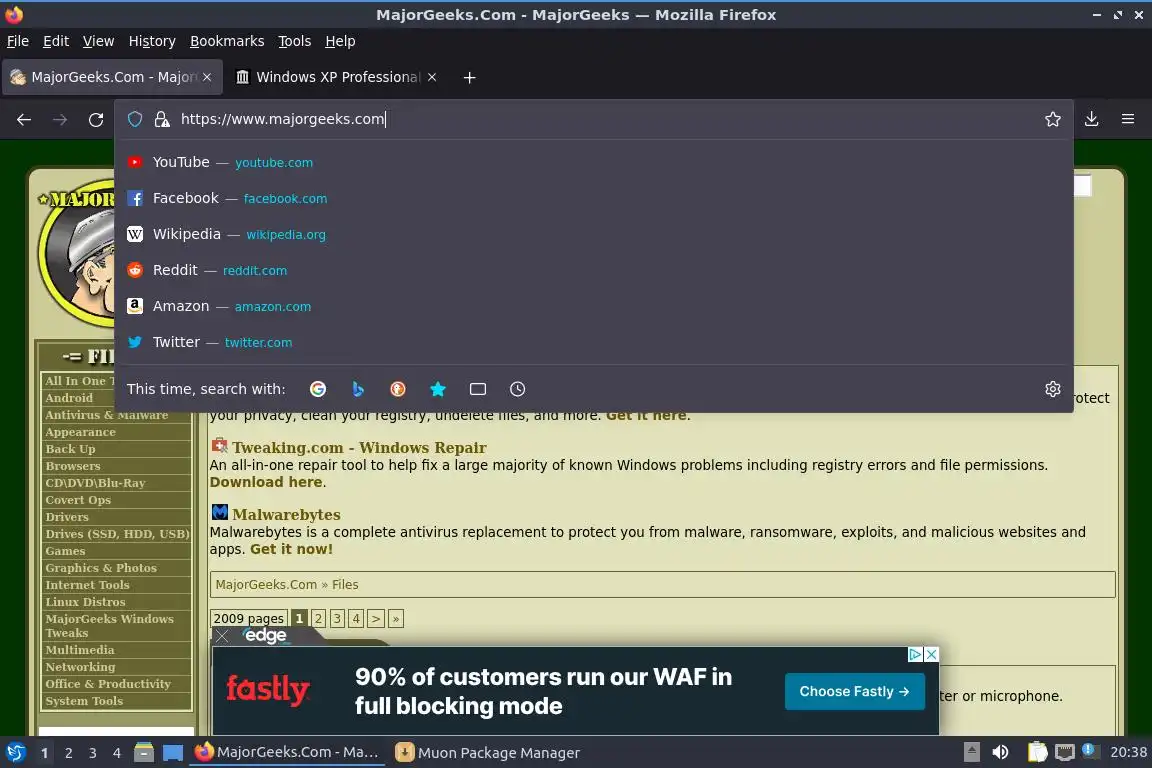Click the show desktop taskbar icon
Screen dimensions: 1152x768
(x=173, y=752)
